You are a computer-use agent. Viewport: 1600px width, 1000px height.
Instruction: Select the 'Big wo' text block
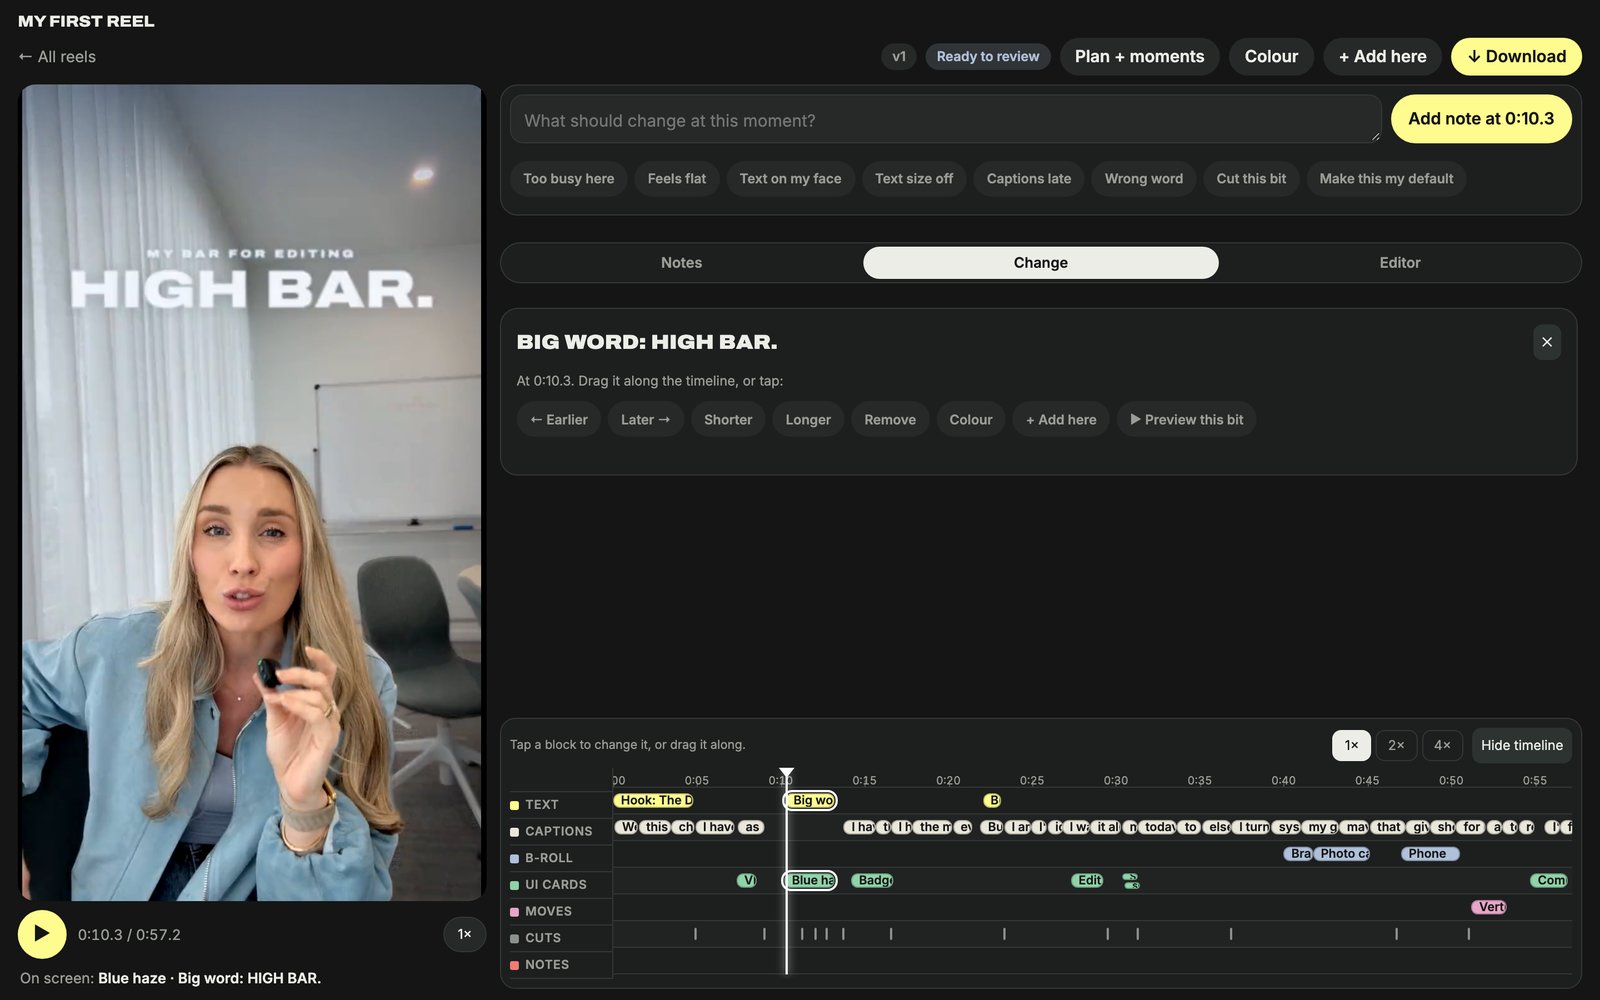(x=811, y=801)
